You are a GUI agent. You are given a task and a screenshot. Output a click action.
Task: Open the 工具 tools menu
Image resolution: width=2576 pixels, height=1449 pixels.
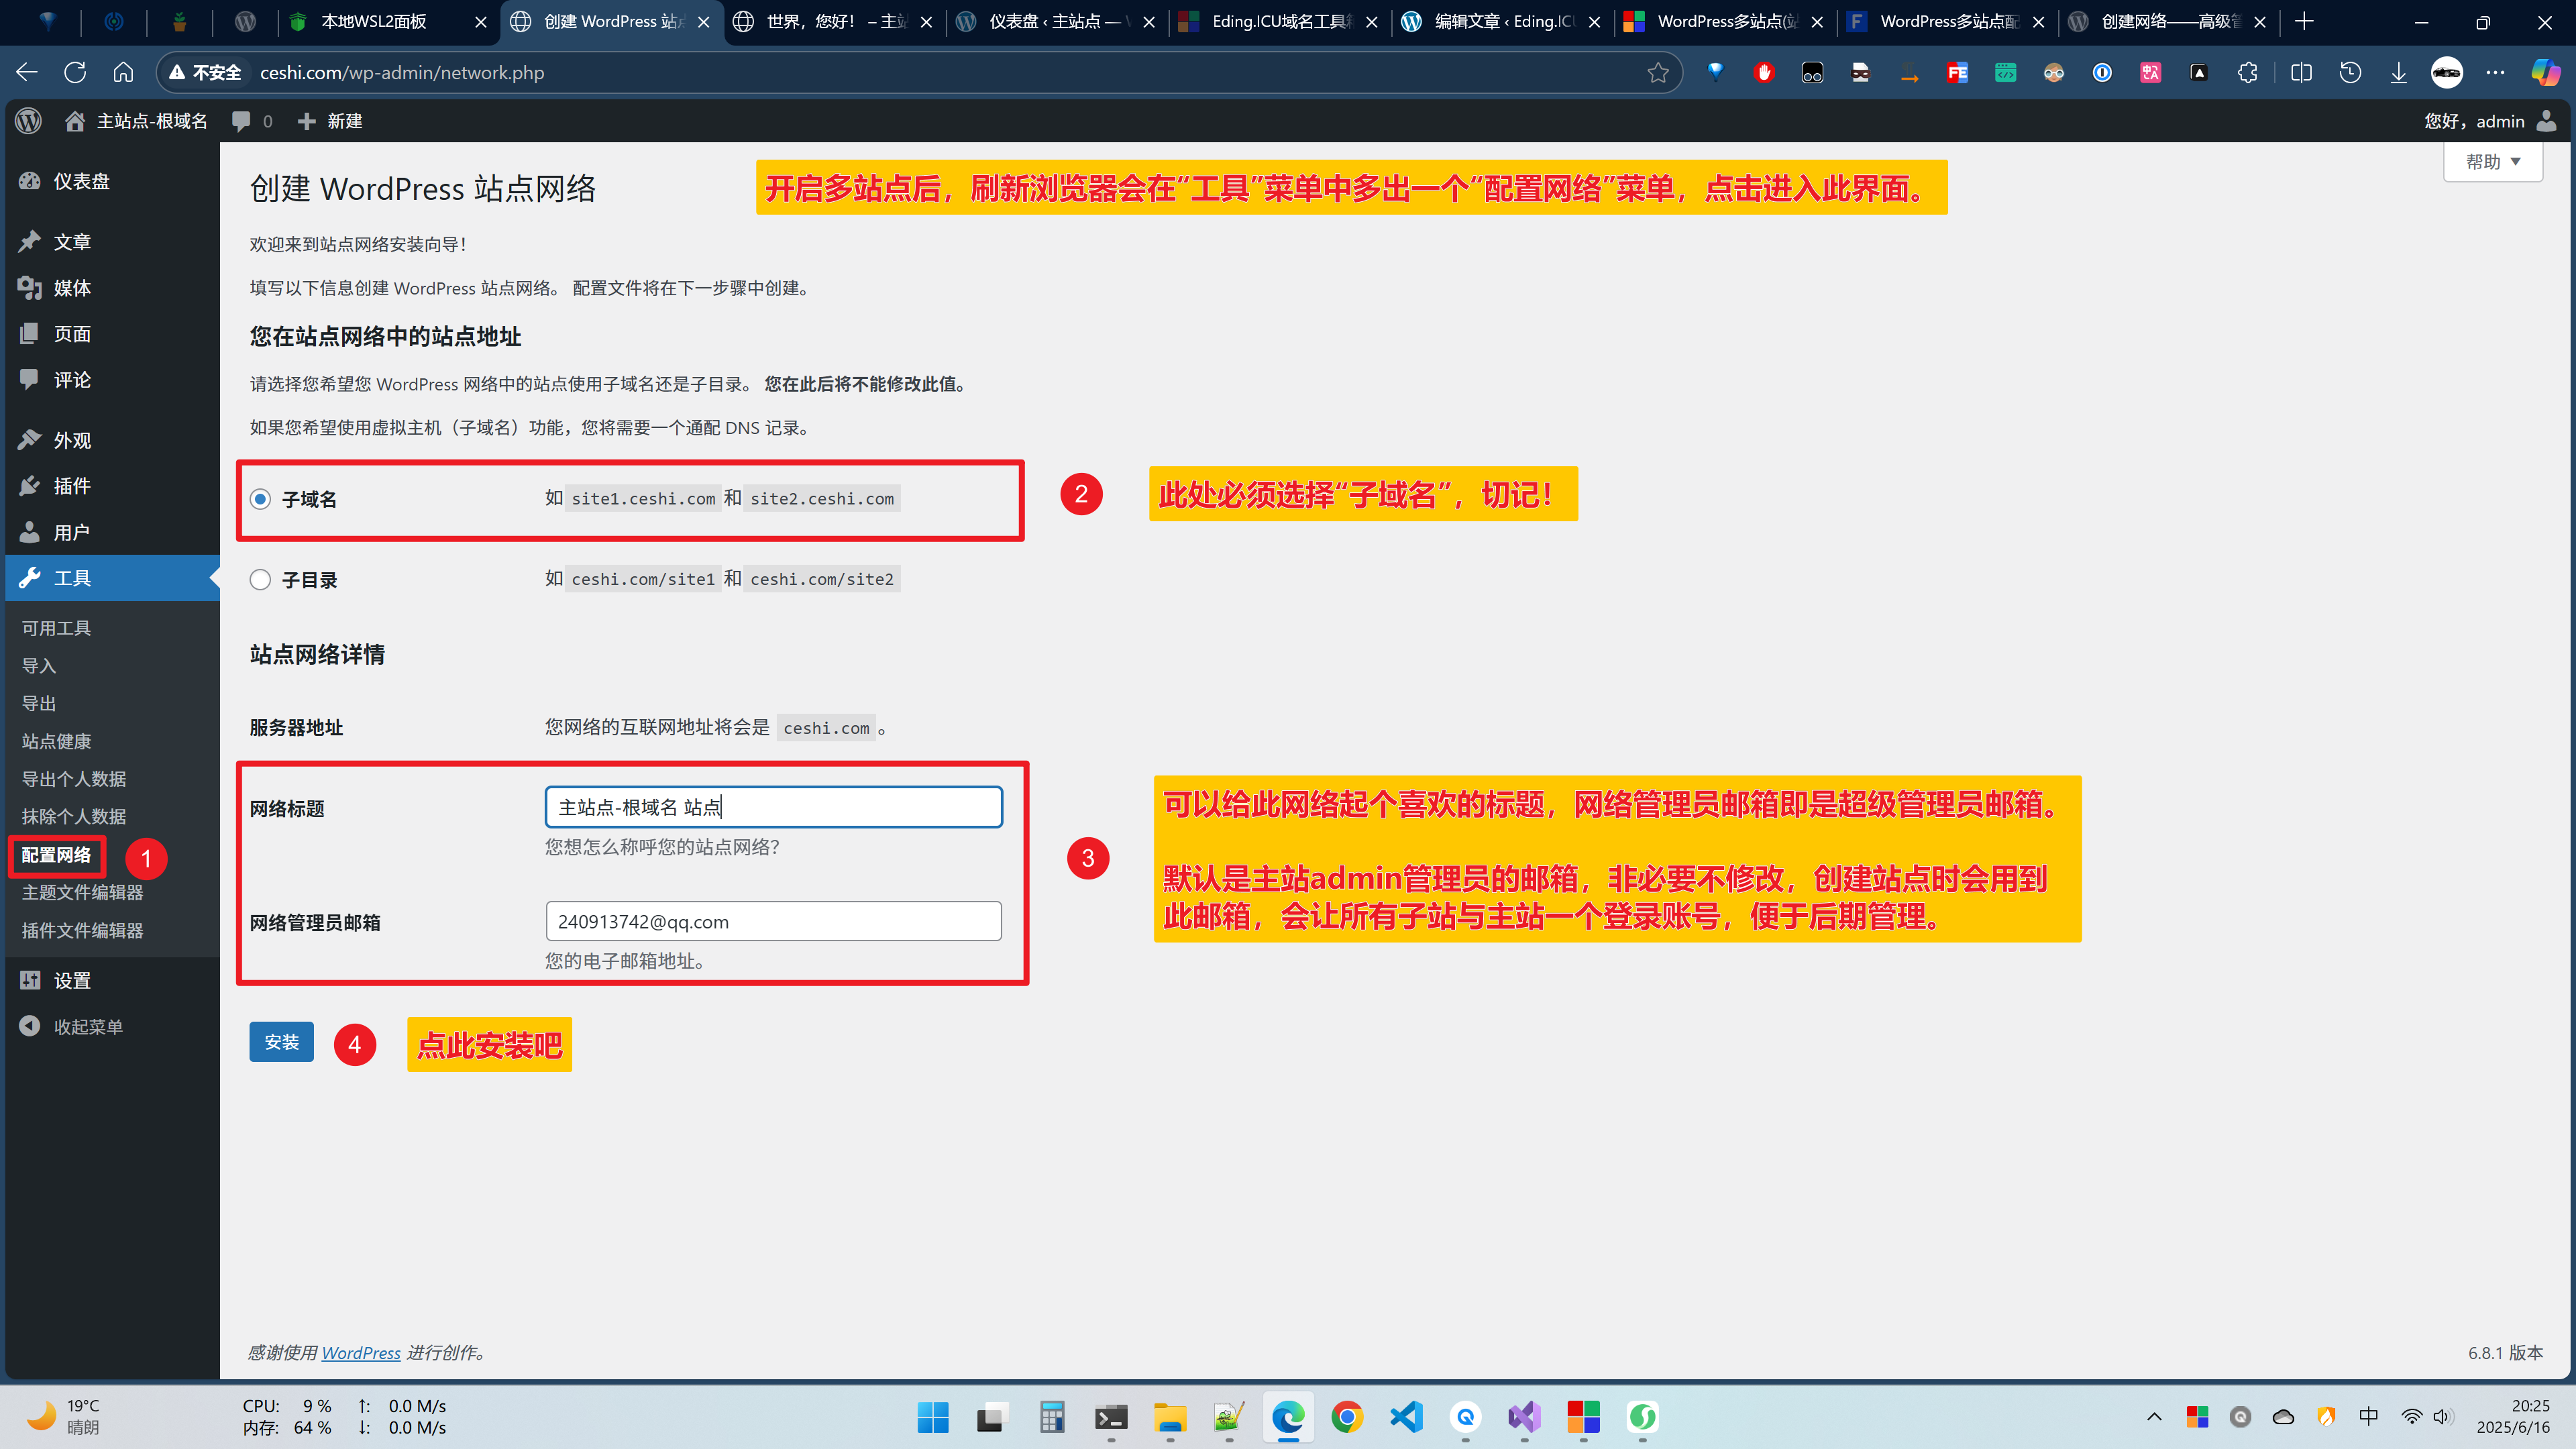(112, 578)
